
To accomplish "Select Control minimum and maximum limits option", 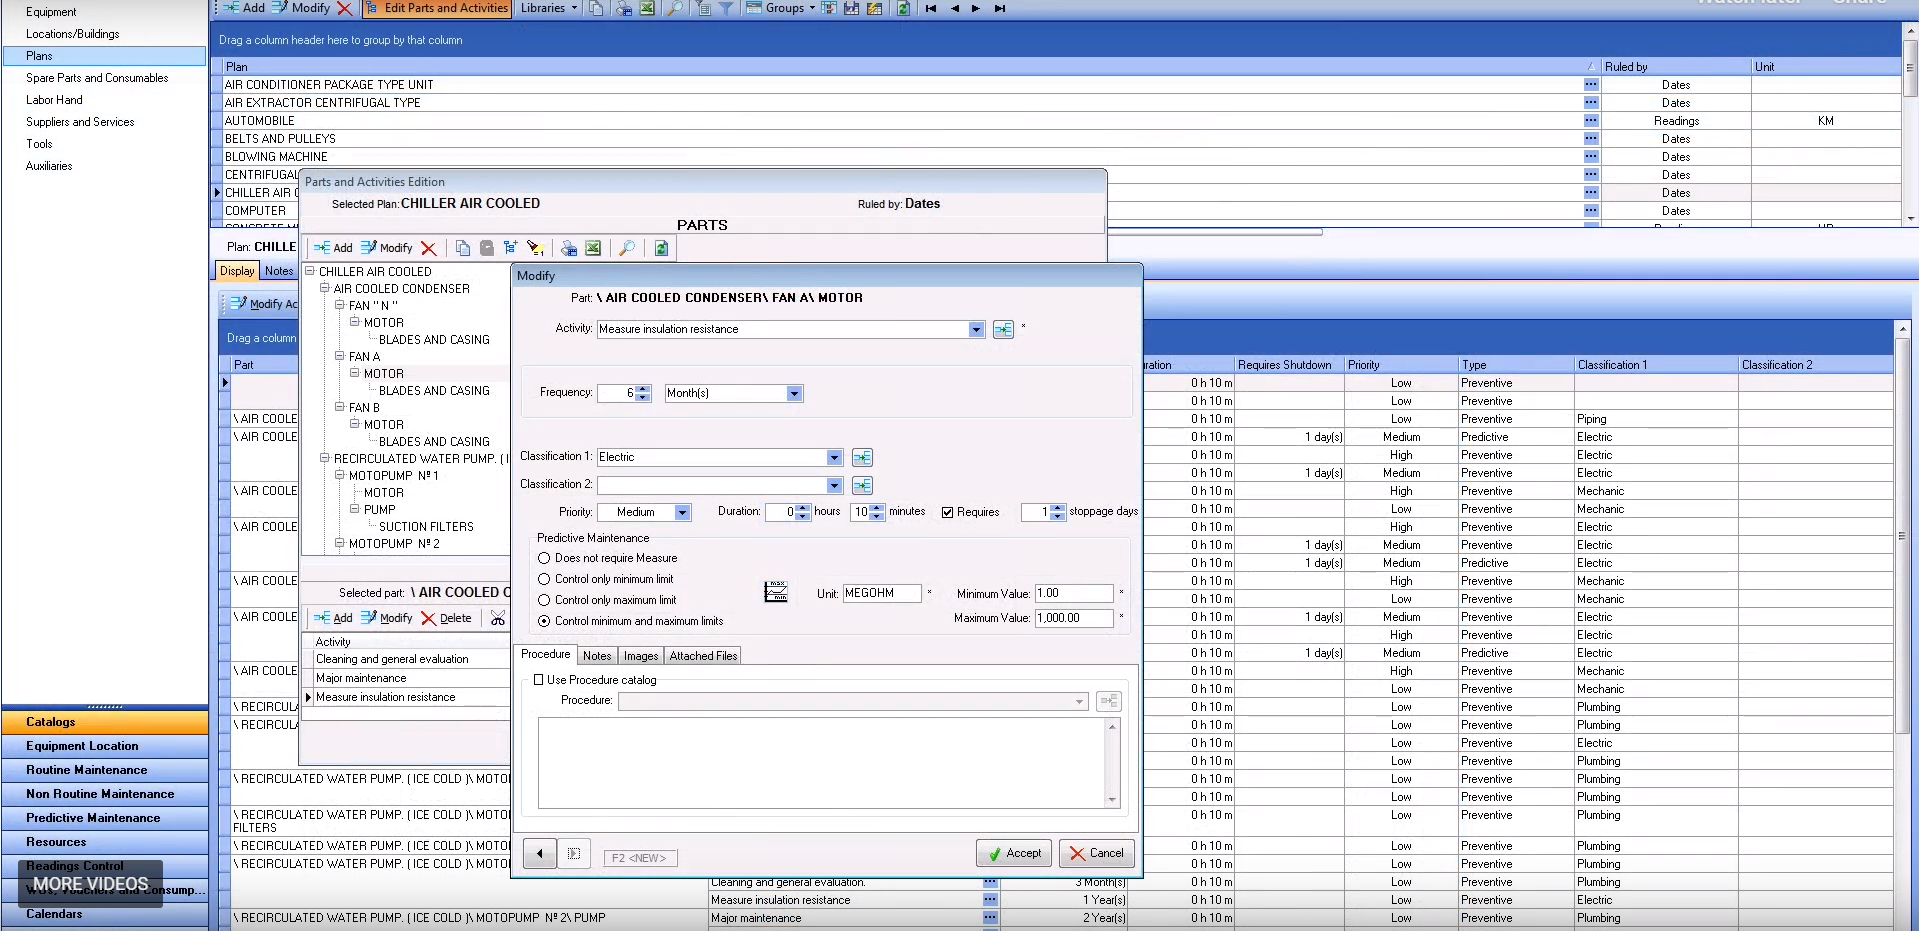I will click(x=544, y=621).
